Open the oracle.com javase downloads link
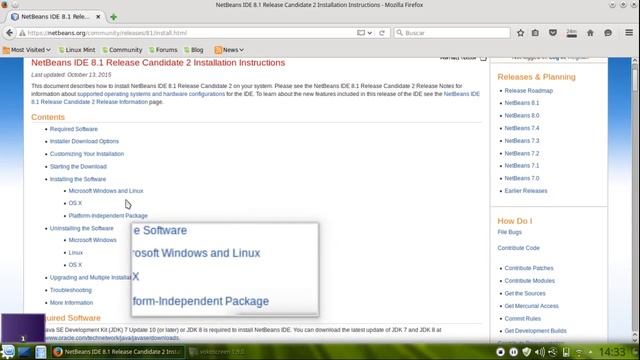640x360 pixels. click(x=112, y=338)
